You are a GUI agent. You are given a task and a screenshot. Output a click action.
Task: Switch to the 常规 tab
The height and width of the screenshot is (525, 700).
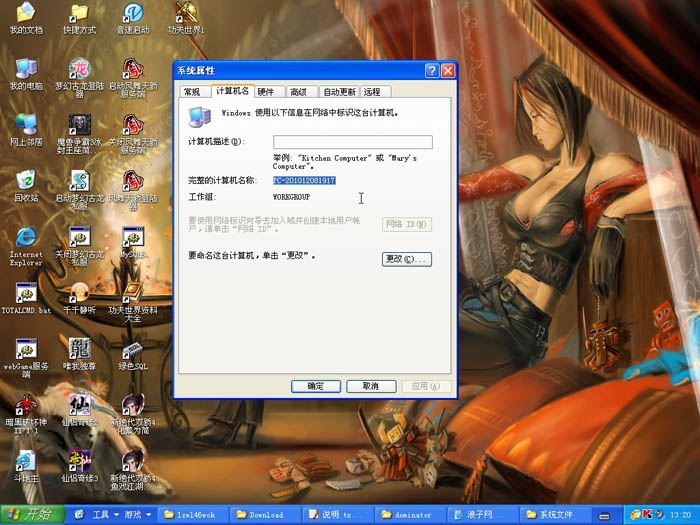pyautogui.click(x=192, y=92)
